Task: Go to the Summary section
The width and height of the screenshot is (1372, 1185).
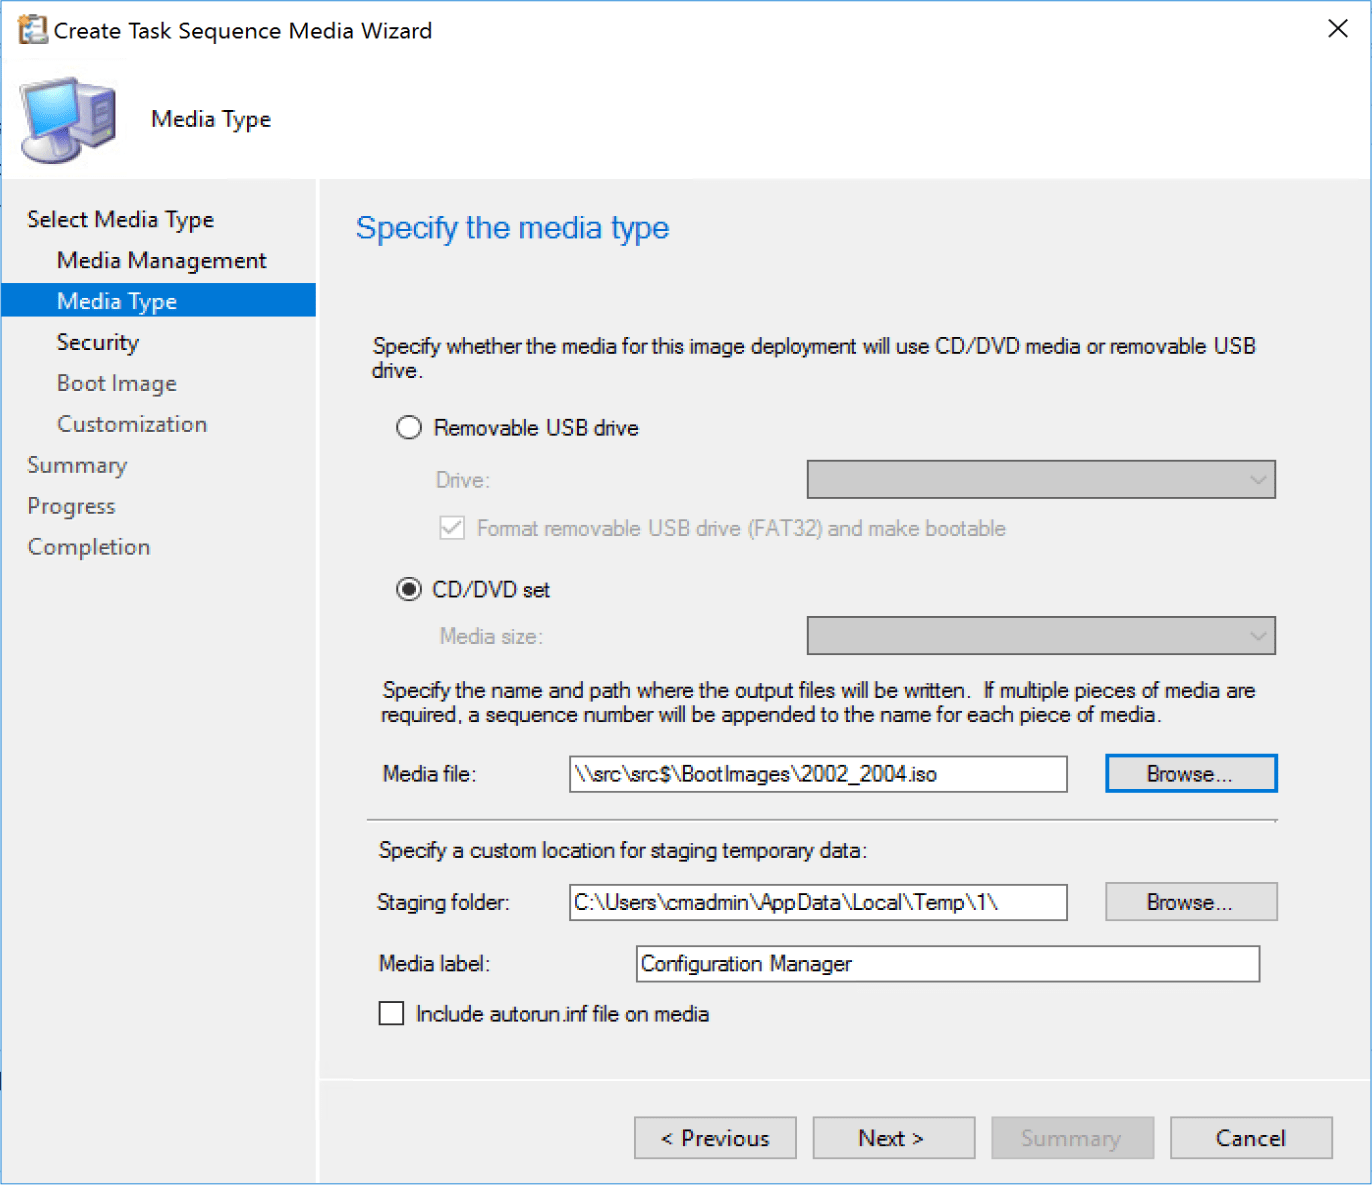Action: point(77,464)
